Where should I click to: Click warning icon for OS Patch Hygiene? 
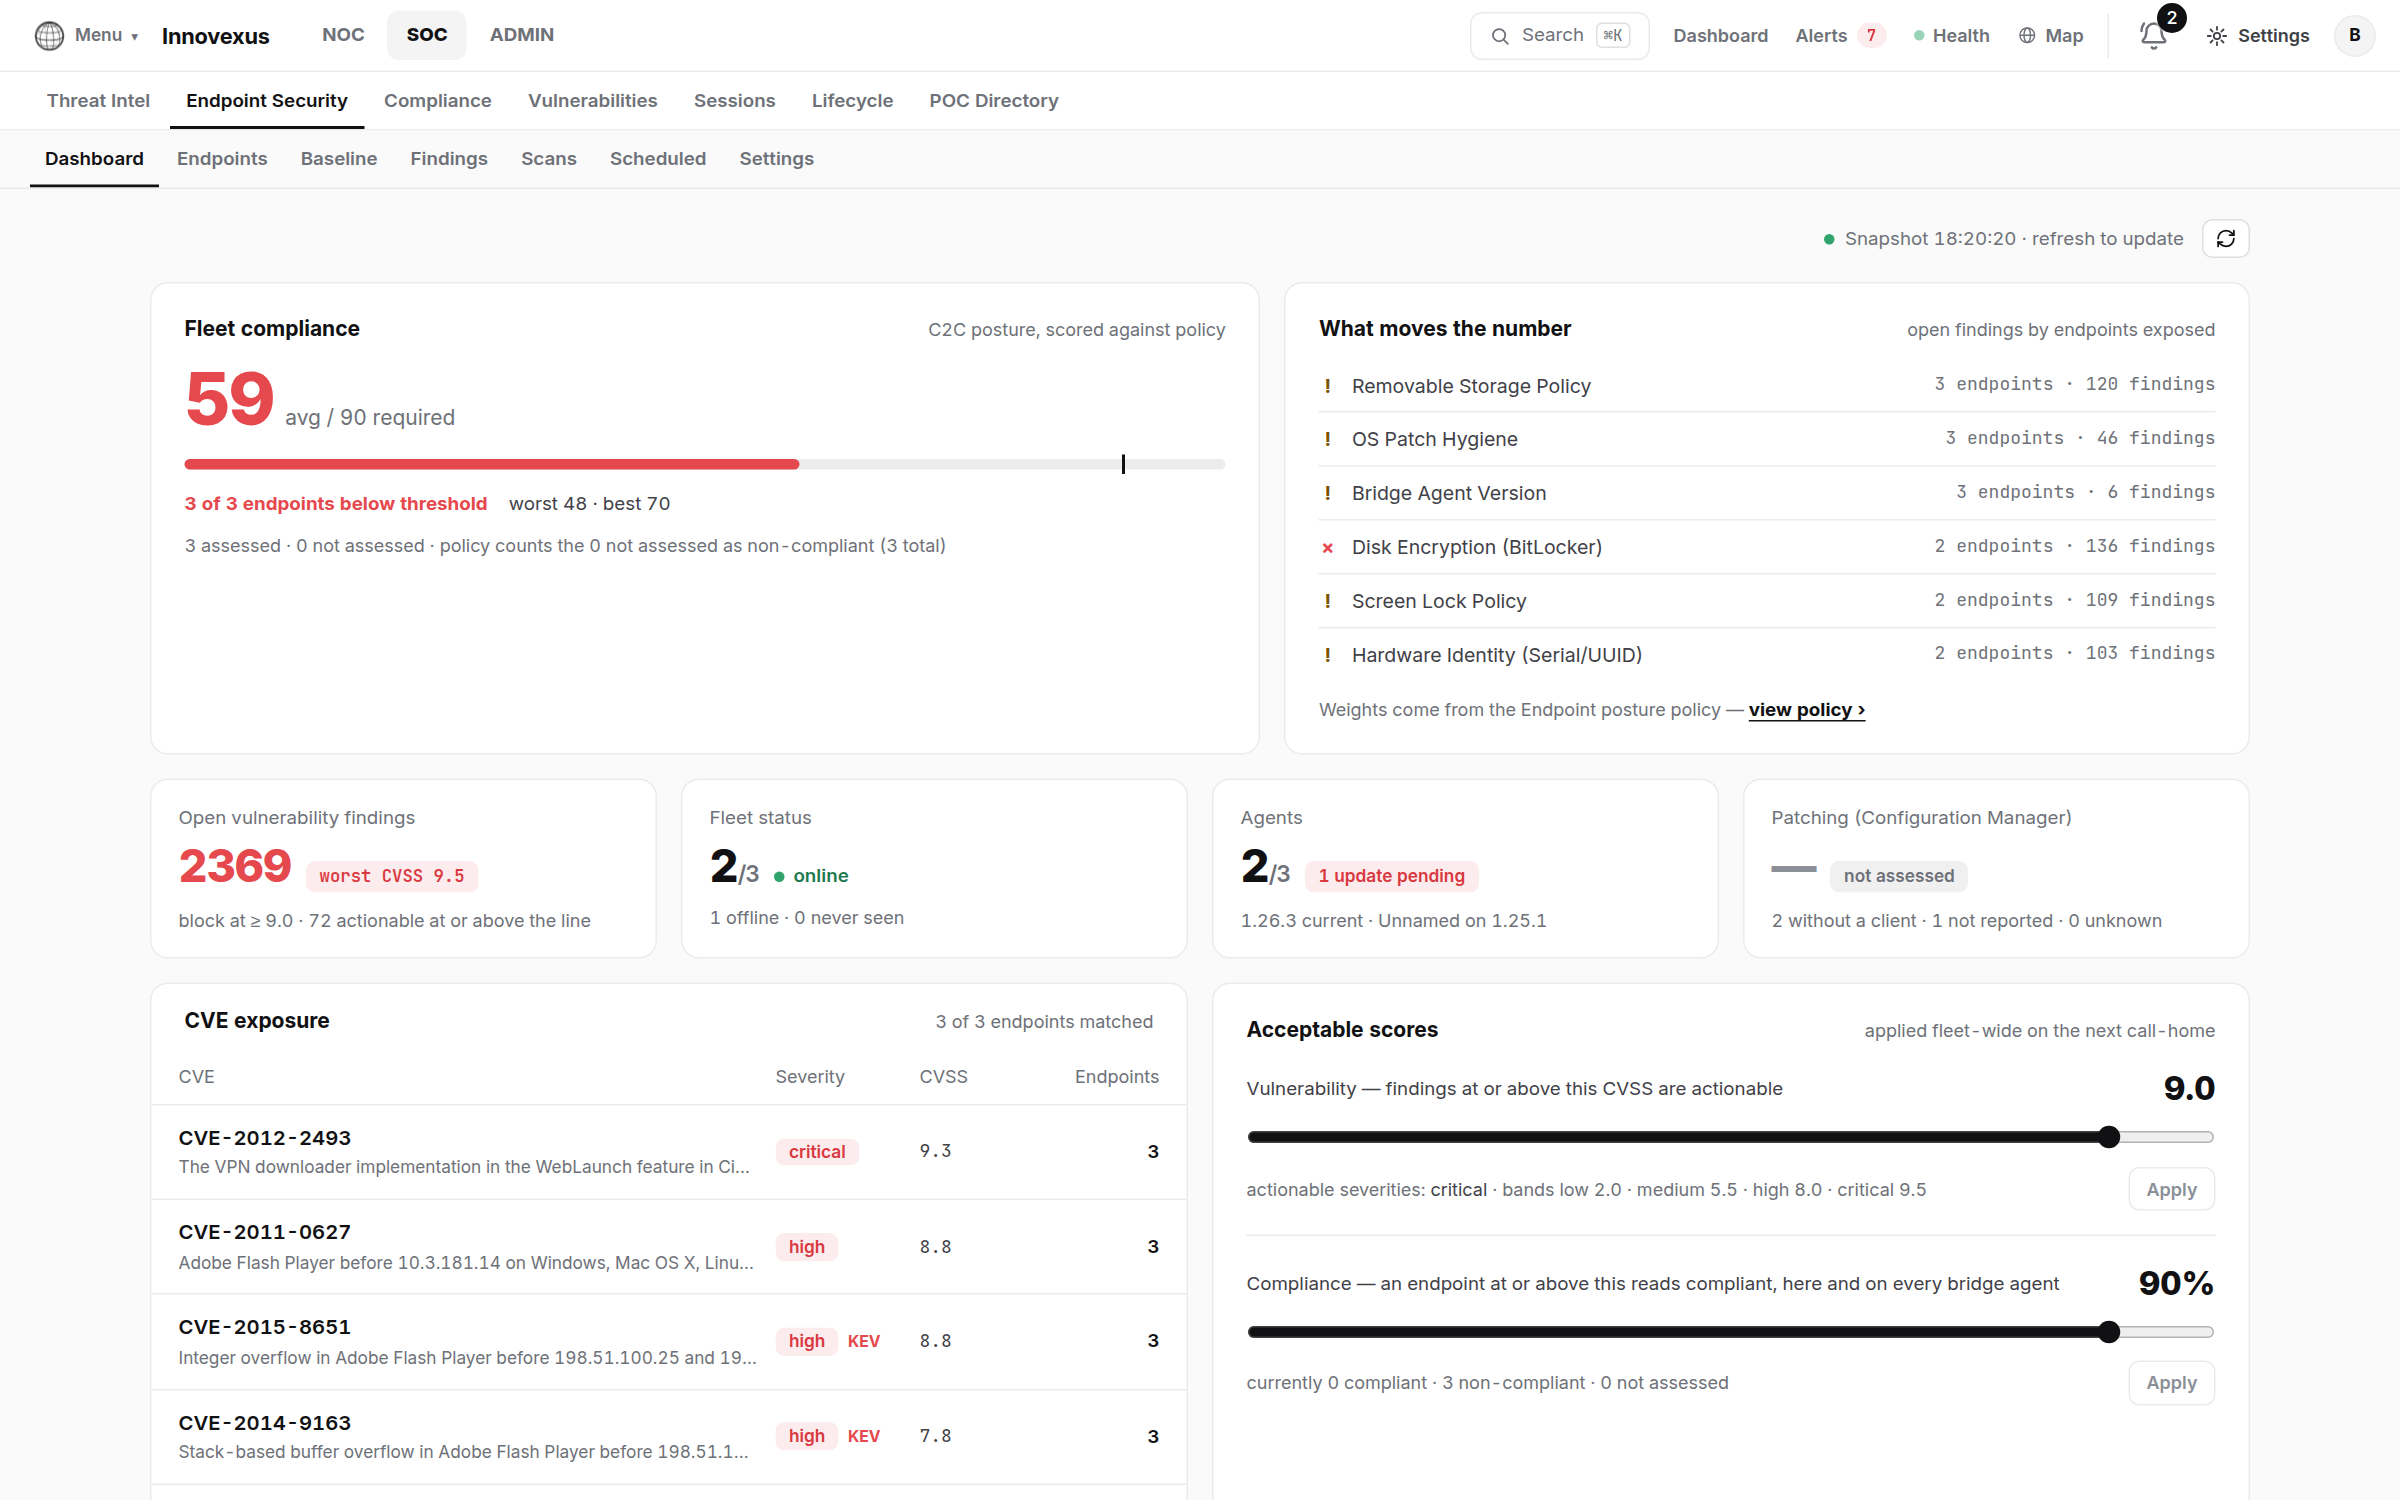click(x=1327, y=439)
